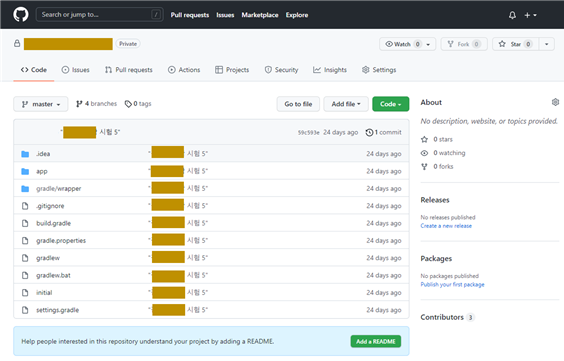Click the file icon next to gradlew.bat
Screen dimensions: 564x361
[25, 275]
